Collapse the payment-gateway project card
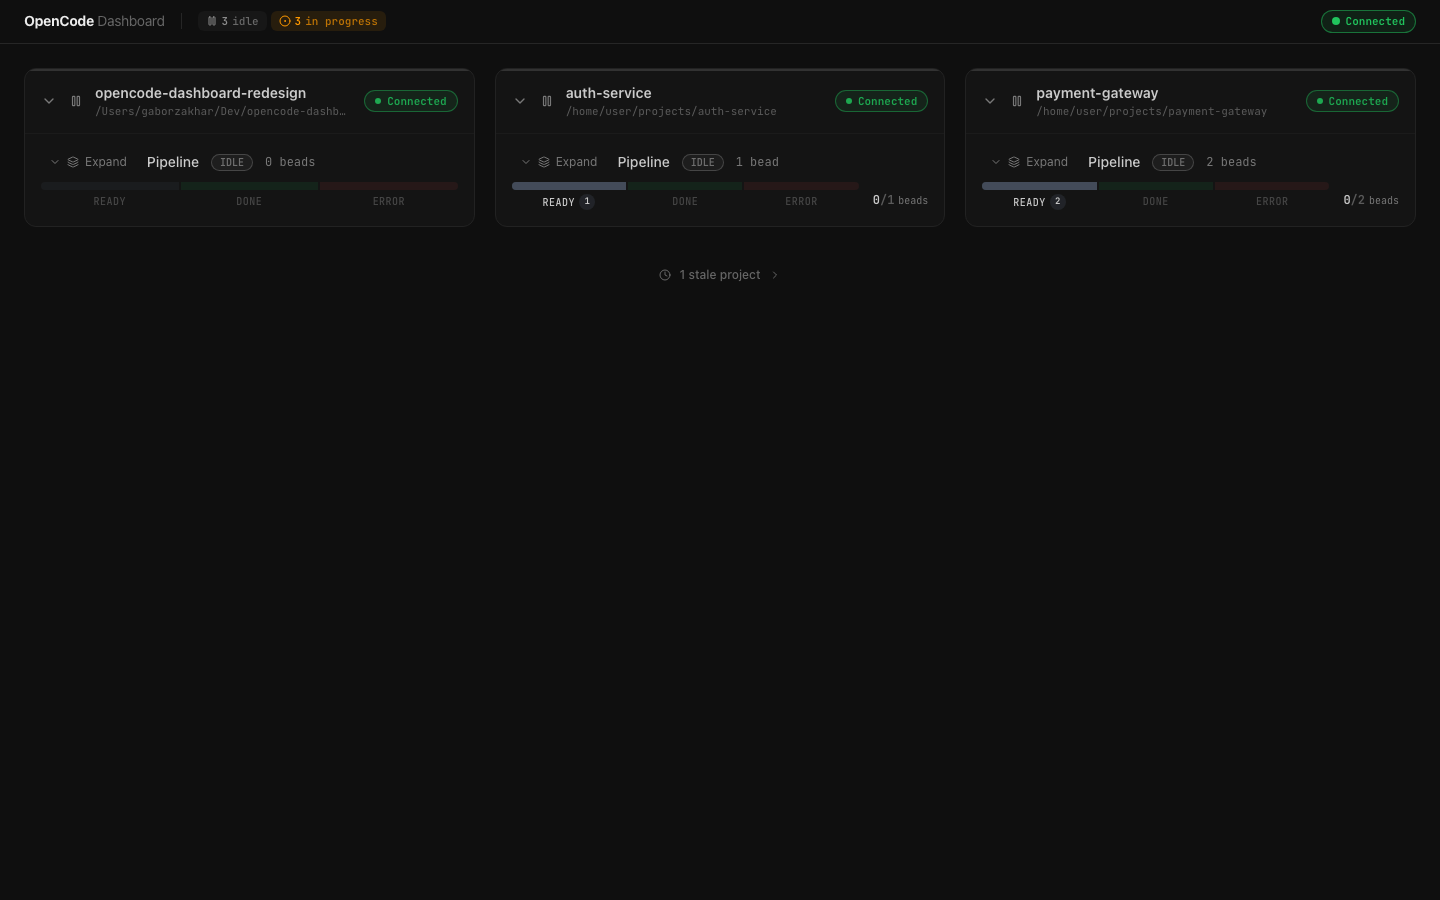 (990, 101)
